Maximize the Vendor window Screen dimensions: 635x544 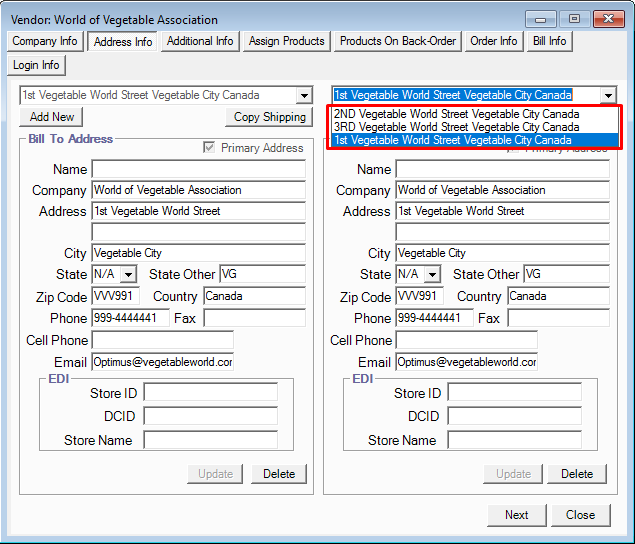574,19
